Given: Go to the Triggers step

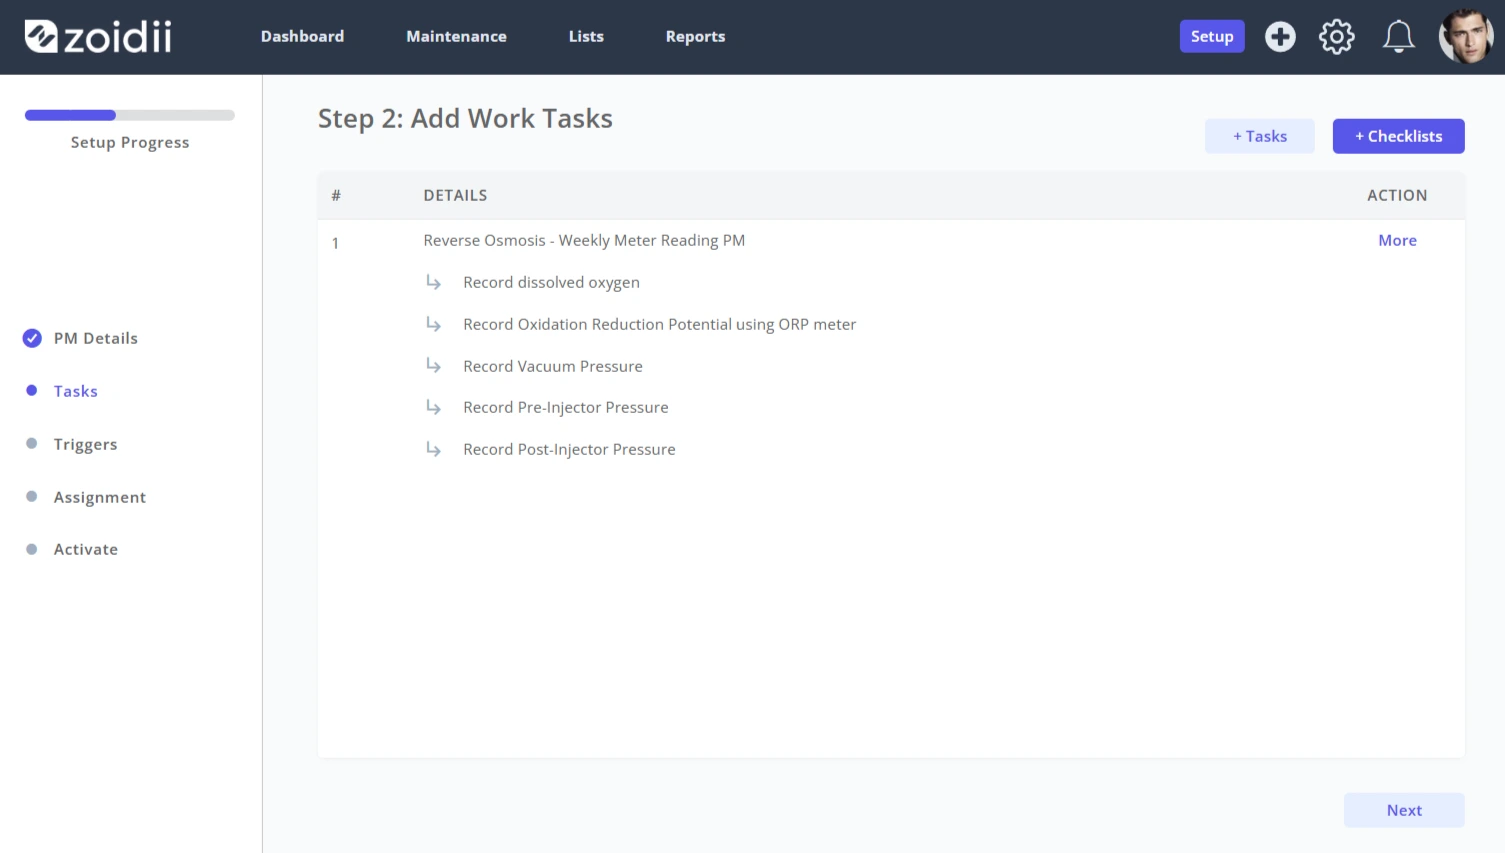Looking at the screenshot, I should 85,444.
